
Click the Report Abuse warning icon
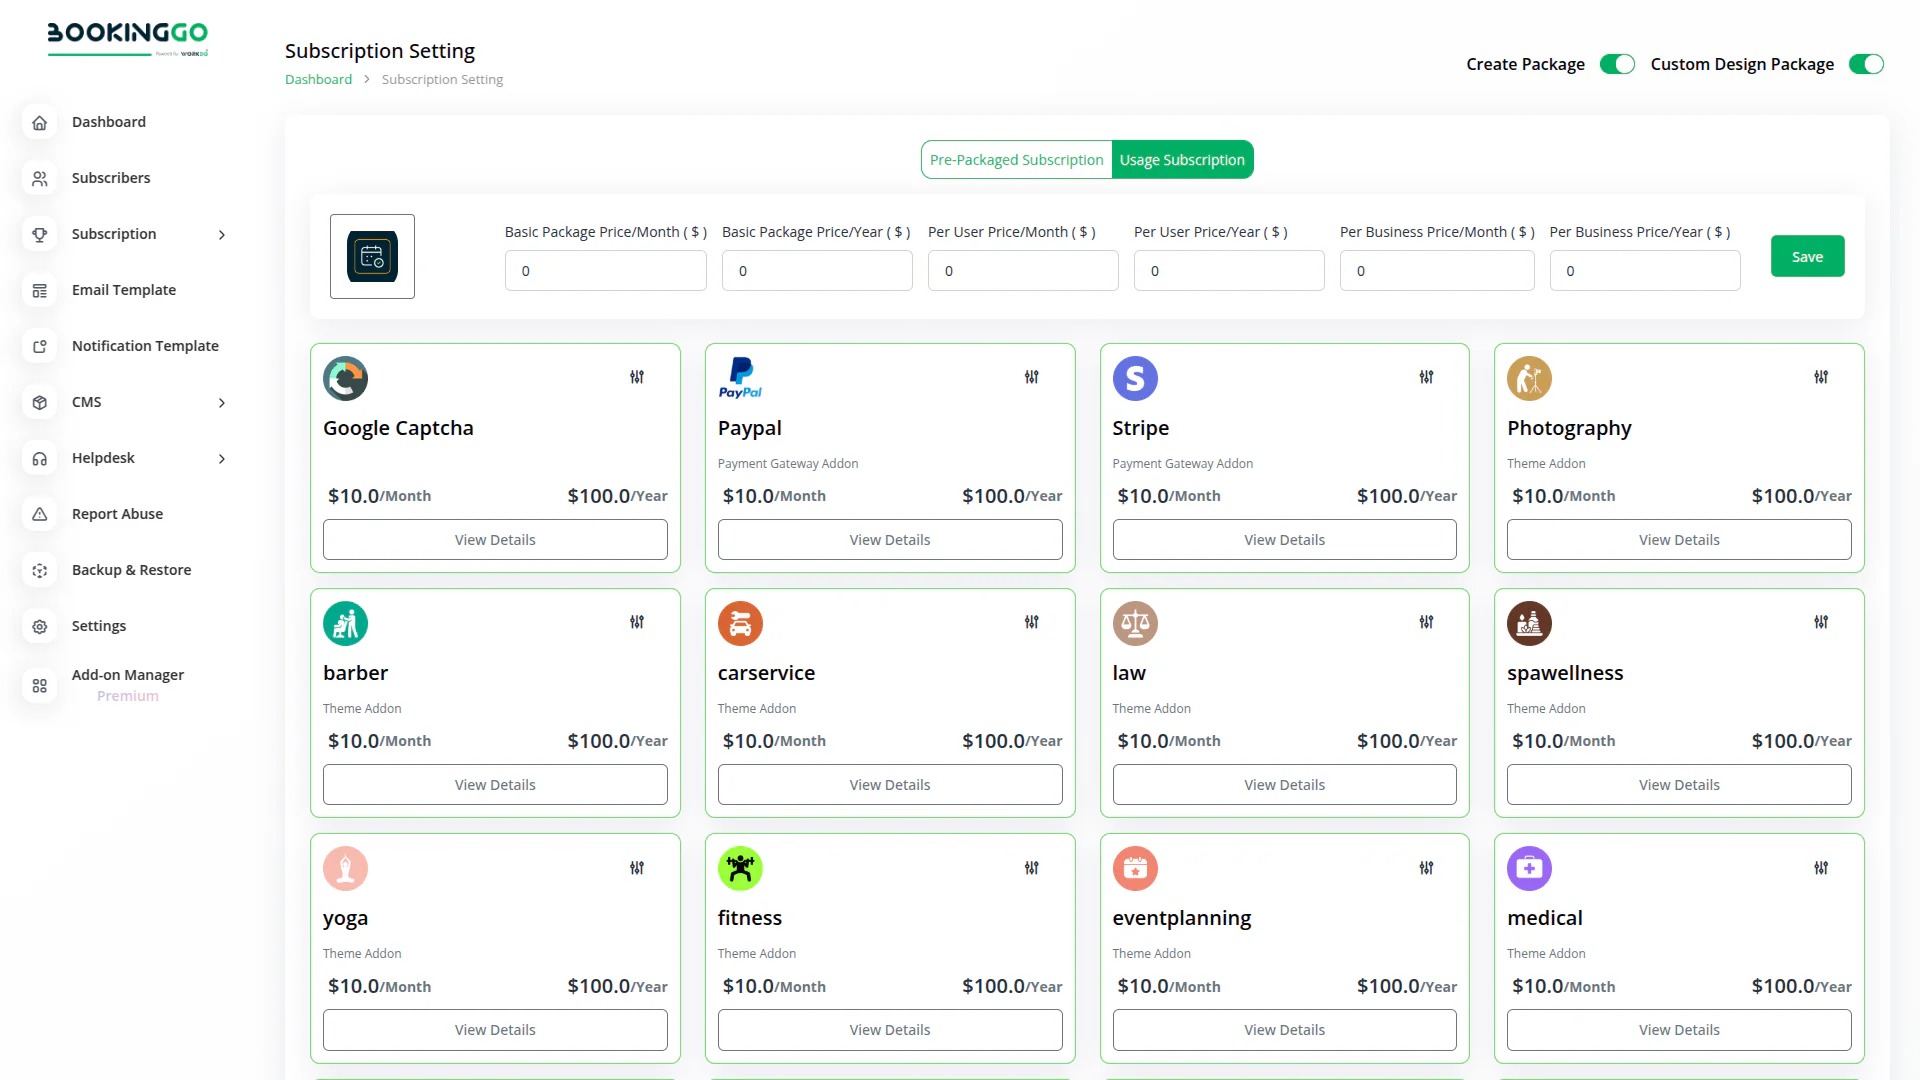[x=40, y=514]
